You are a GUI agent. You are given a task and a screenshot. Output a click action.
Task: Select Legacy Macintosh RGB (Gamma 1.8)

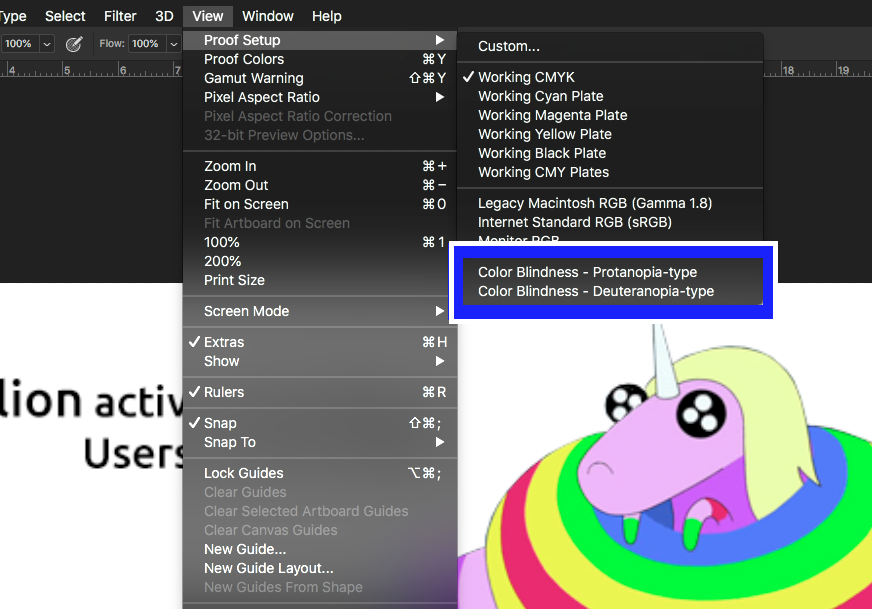[x=610, y=203]
